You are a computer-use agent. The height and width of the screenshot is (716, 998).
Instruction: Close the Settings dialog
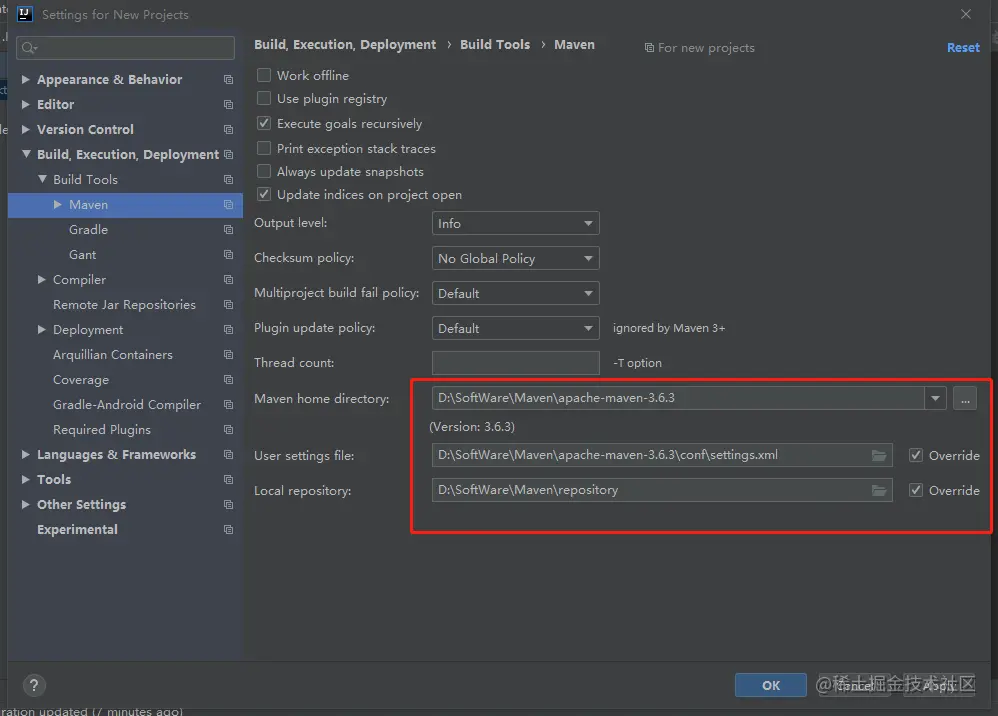(x=966, y=14)
